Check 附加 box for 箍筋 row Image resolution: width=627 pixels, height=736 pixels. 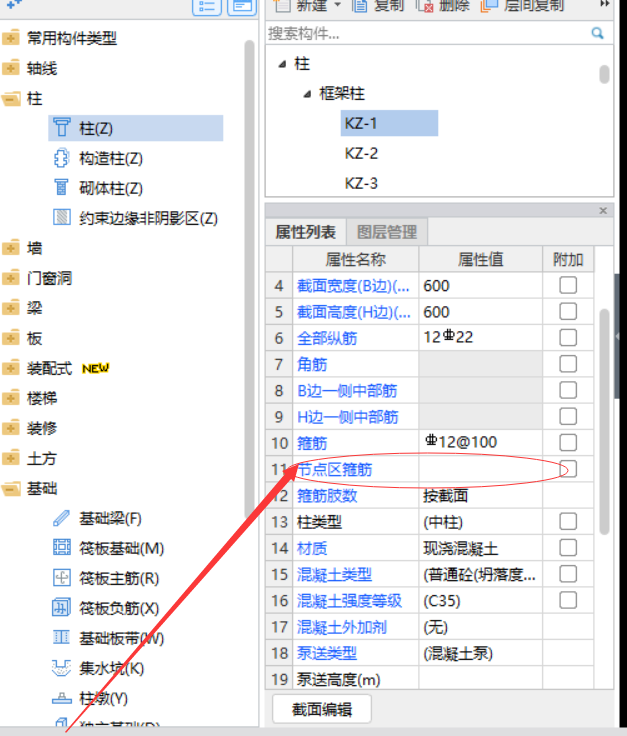click(568, 443)
